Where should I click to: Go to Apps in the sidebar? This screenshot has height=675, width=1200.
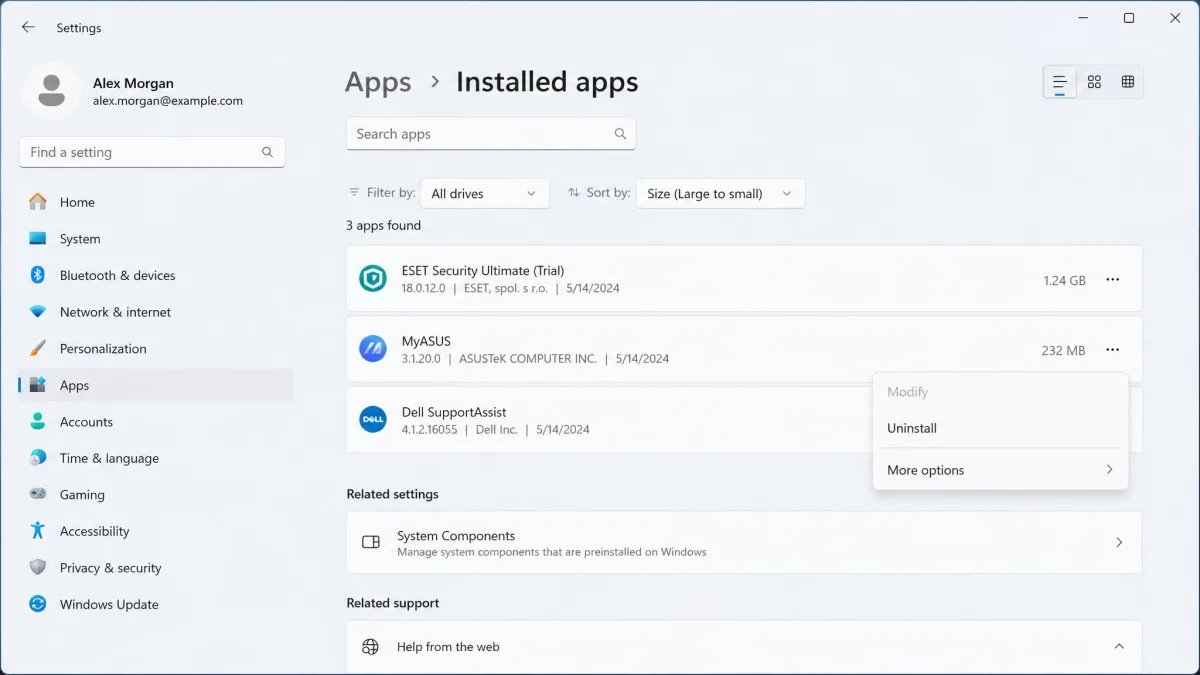pyautogui.click(x=156, y=385)
